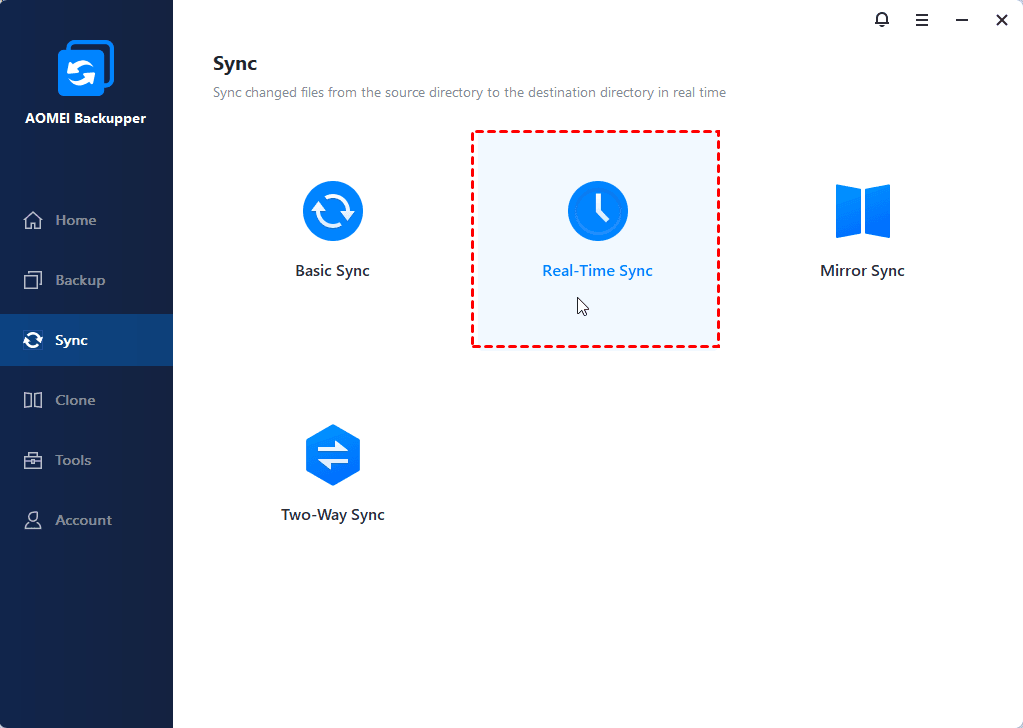
Task: Click the Real-Time Sync clock icon
Action: (597, 211)
